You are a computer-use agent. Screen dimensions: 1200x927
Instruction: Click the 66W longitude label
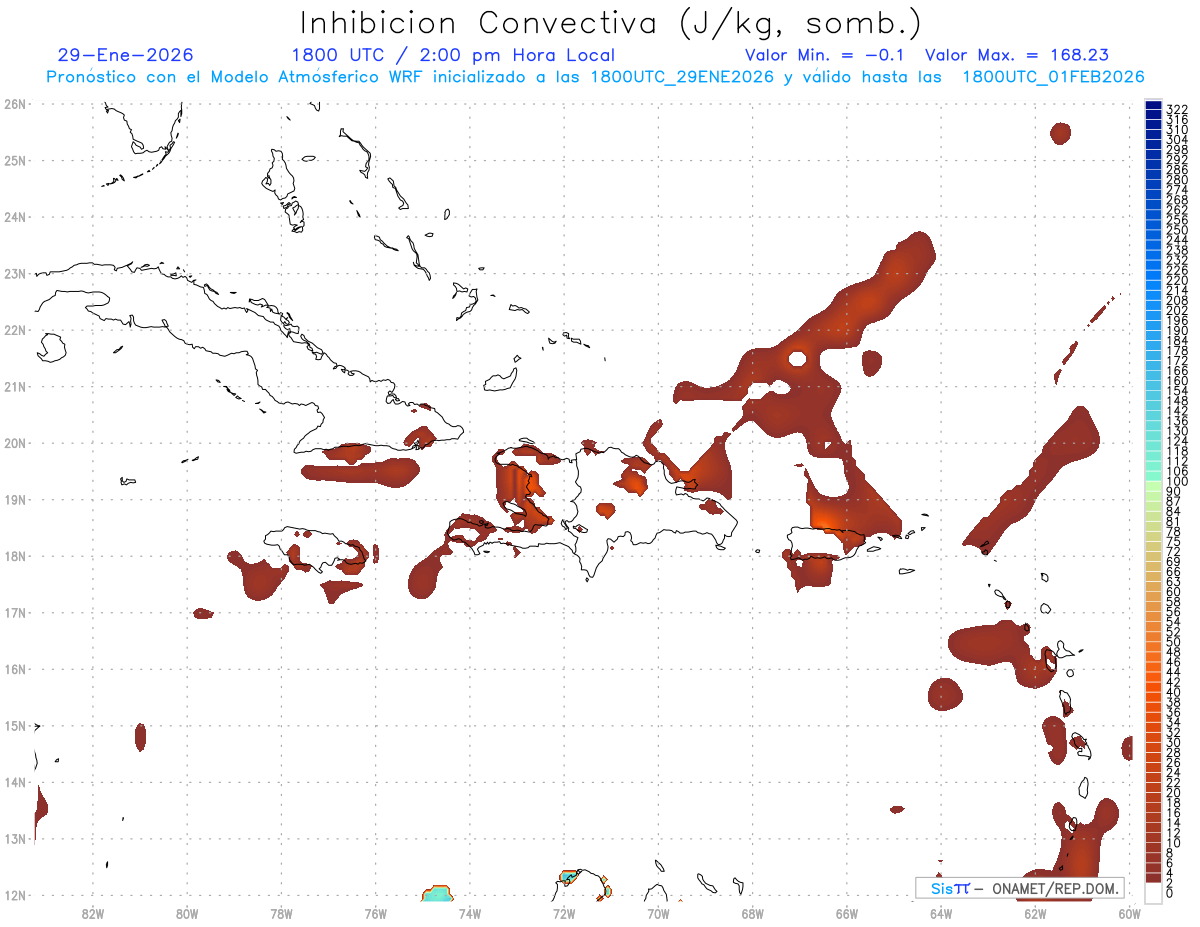click(846, 912)
